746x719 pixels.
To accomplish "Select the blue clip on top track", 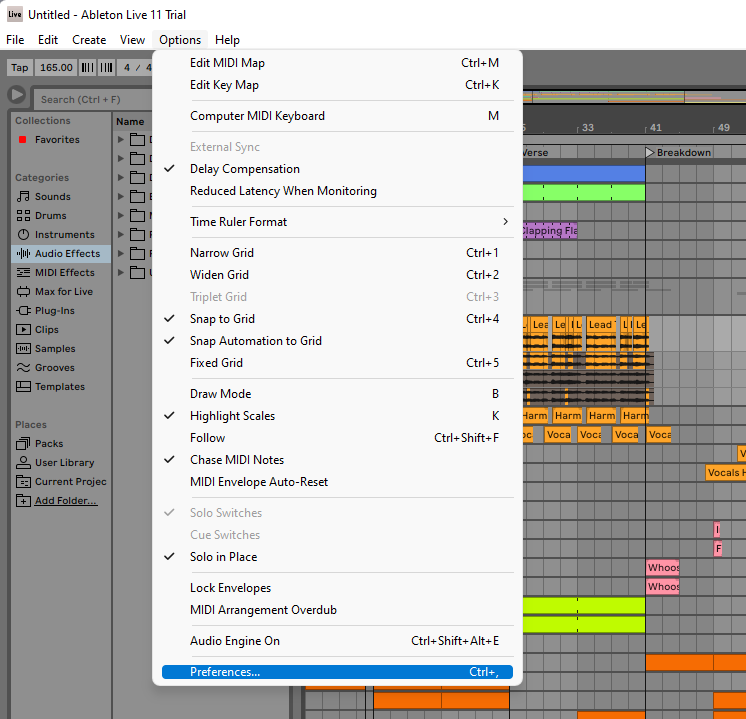I will click(x=584, y=173).
